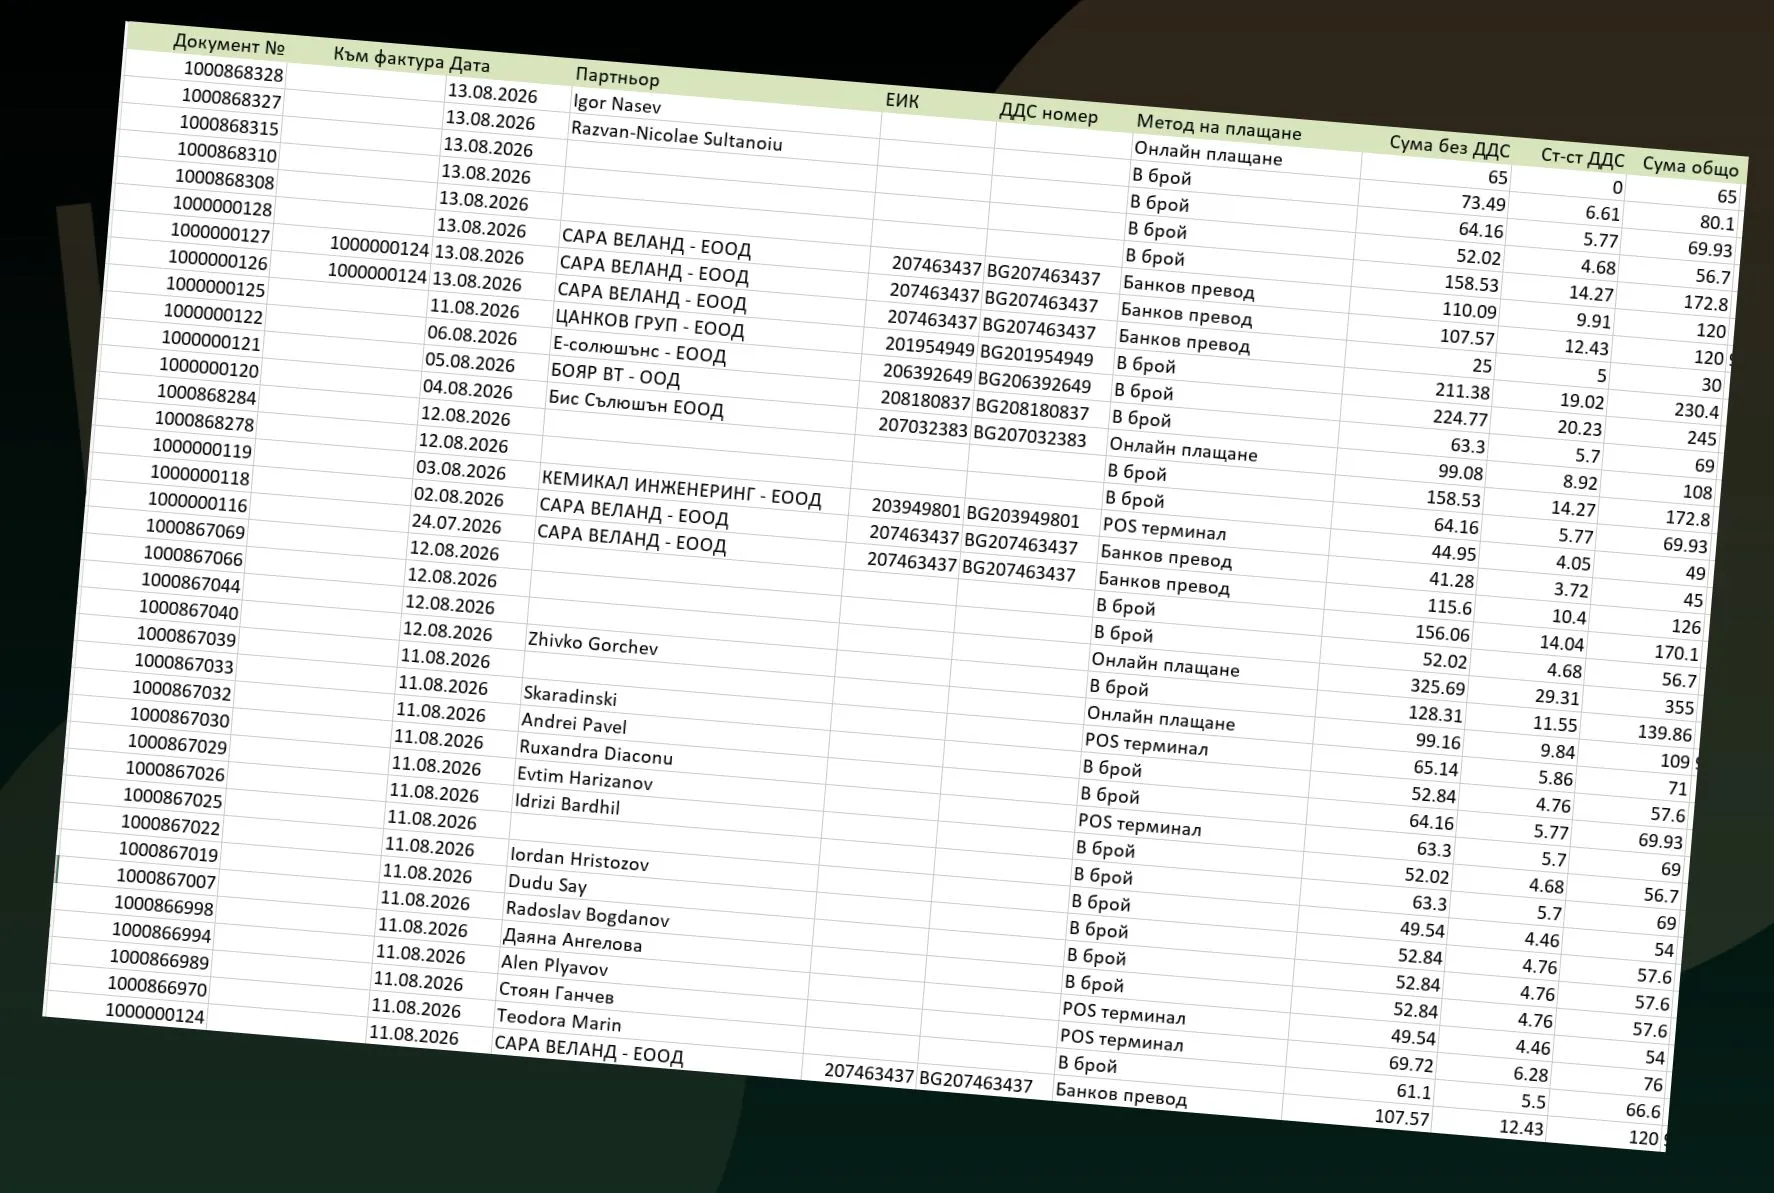Image resolution: width=1774 pixels, height=1193 pixels.
Task: Select КЕМИКАЛ ИНЖЕНЕРИНГ - ЕООД cell
Action: (681, 490)
